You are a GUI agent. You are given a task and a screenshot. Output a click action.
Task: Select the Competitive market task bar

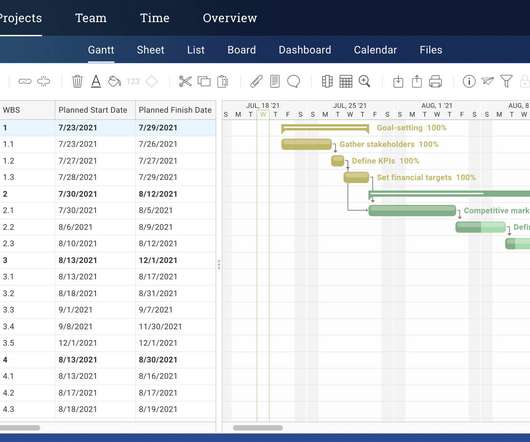[x=412, y=211]
